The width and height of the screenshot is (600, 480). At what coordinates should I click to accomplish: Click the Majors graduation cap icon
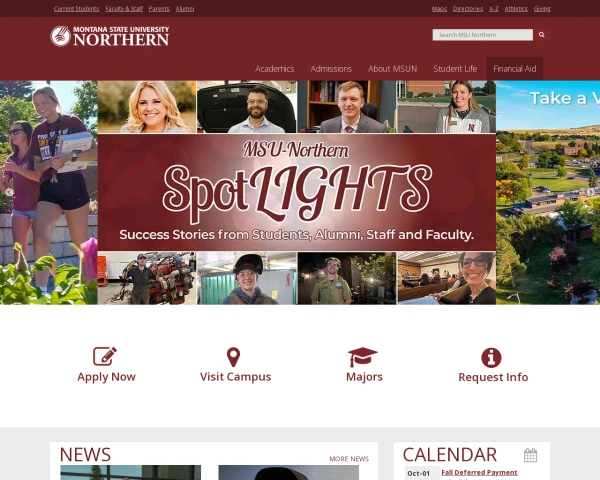point(362,357)
